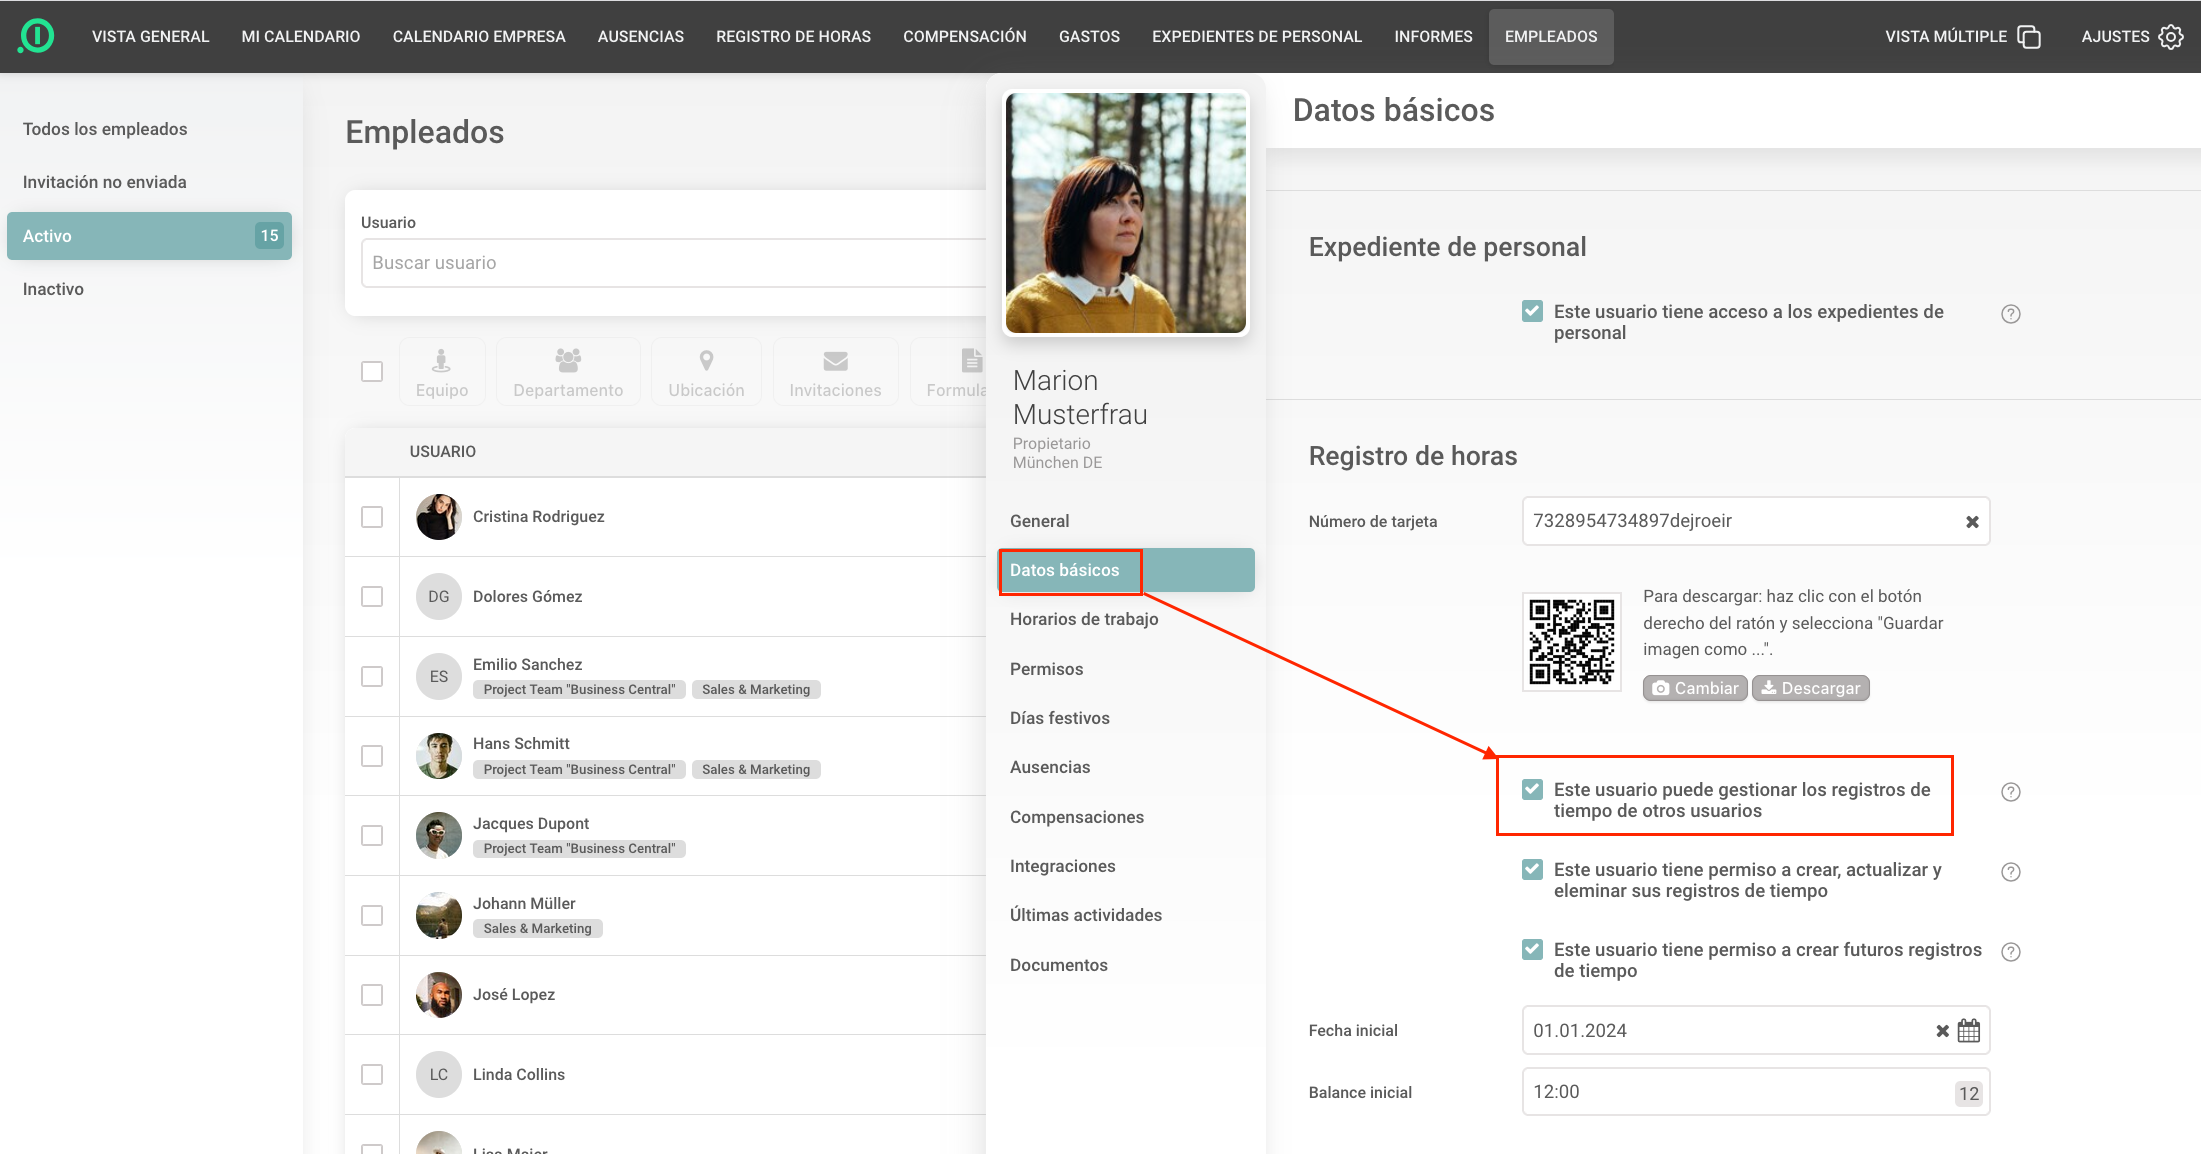The width and height of the screenshot is (2201, 1154).
Task: Open the Vista General tab
Action: pyautogui.click(x=151, y=37)
